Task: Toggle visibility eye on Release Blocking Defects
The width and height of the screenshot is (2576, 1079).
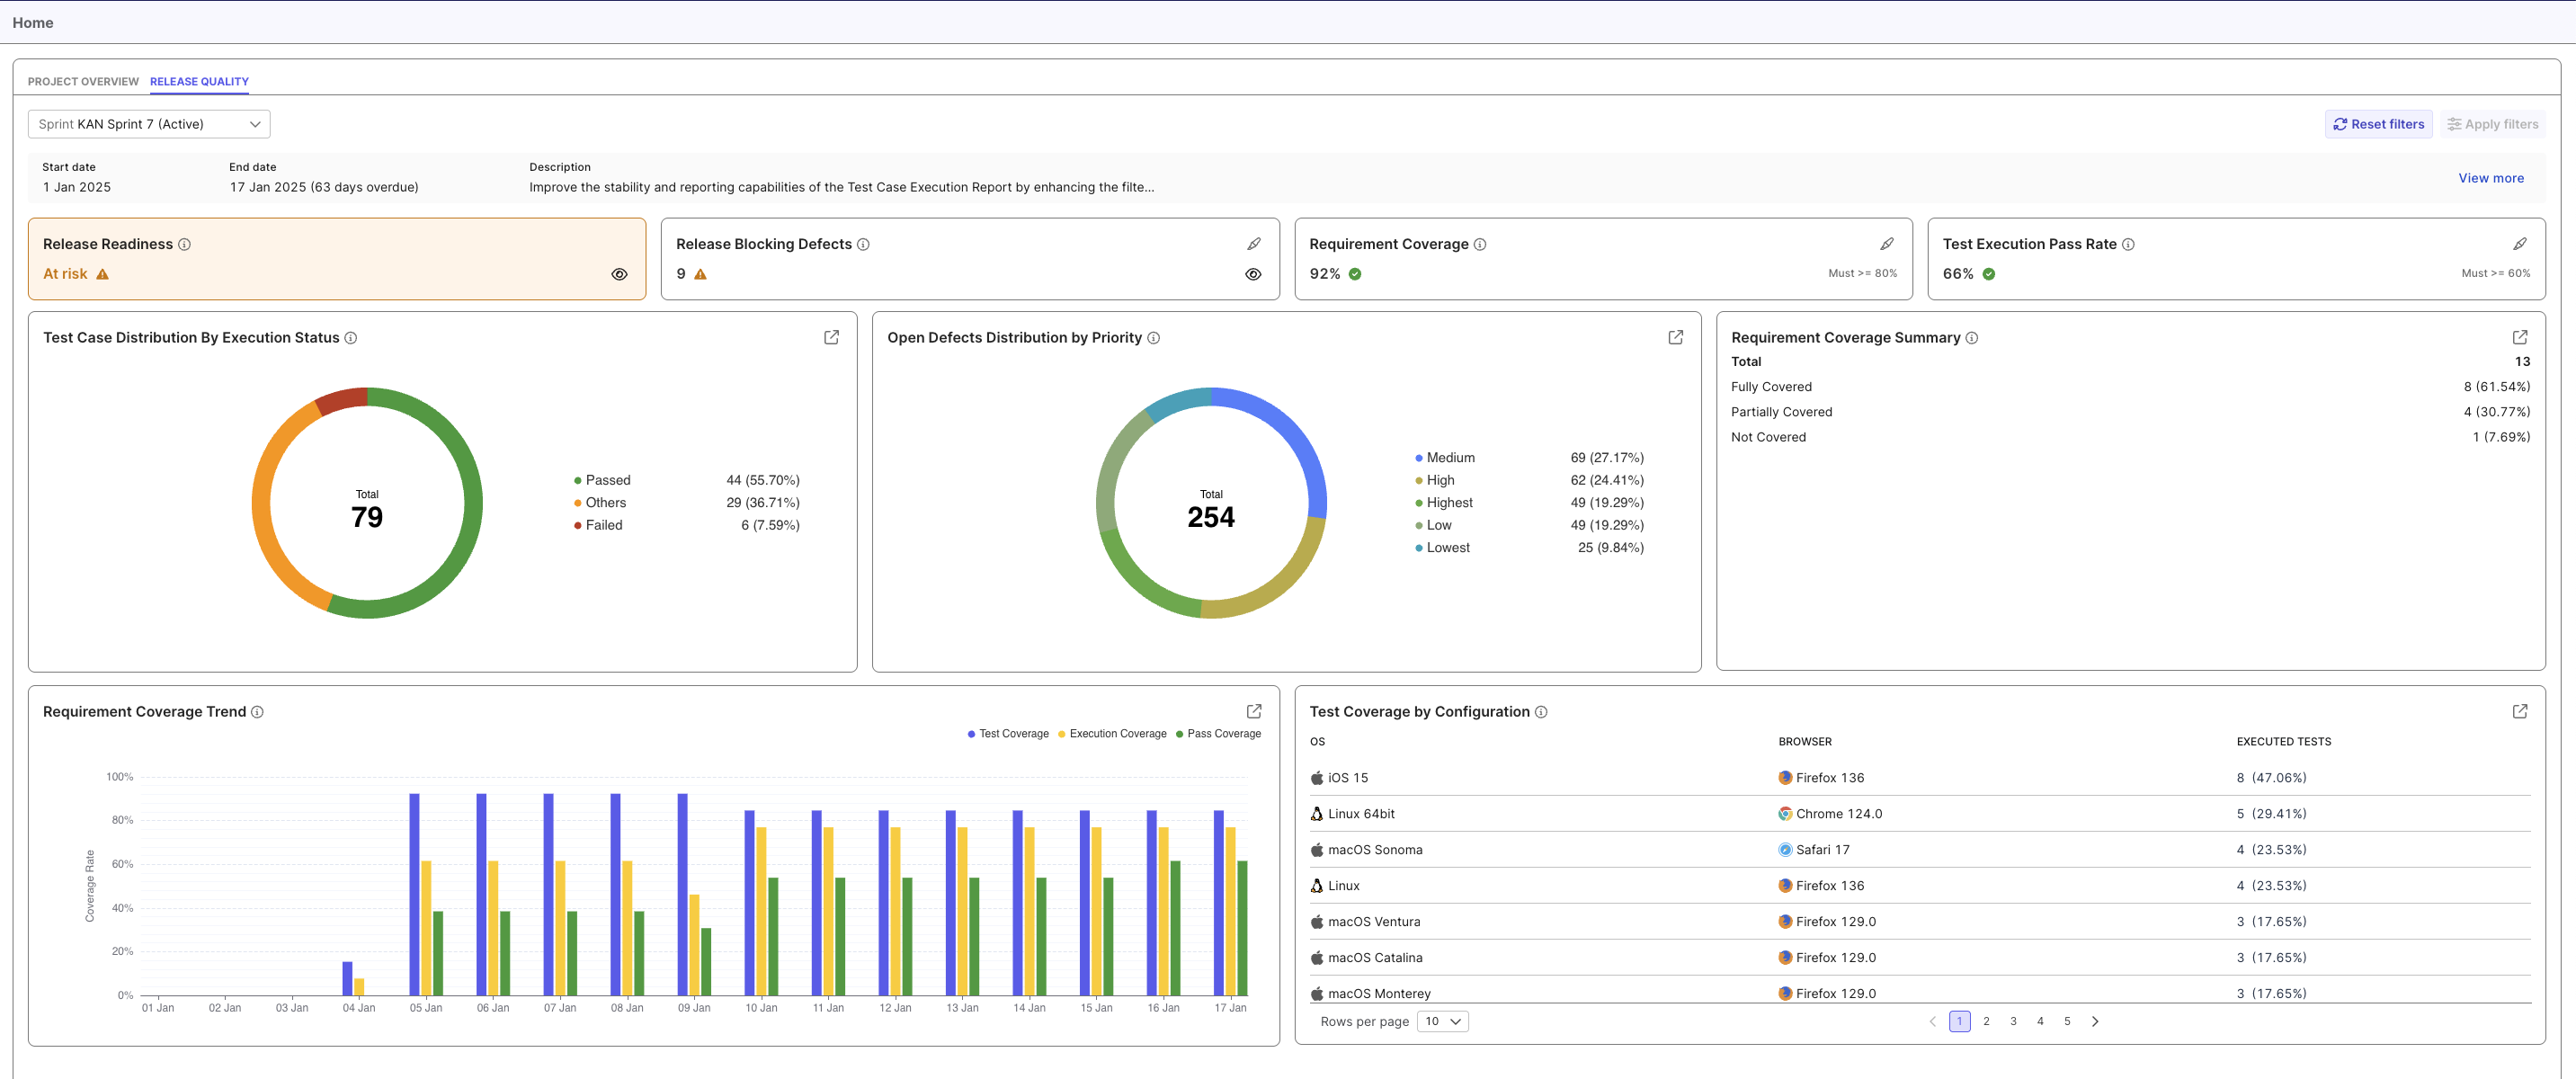Action: 1253,273
